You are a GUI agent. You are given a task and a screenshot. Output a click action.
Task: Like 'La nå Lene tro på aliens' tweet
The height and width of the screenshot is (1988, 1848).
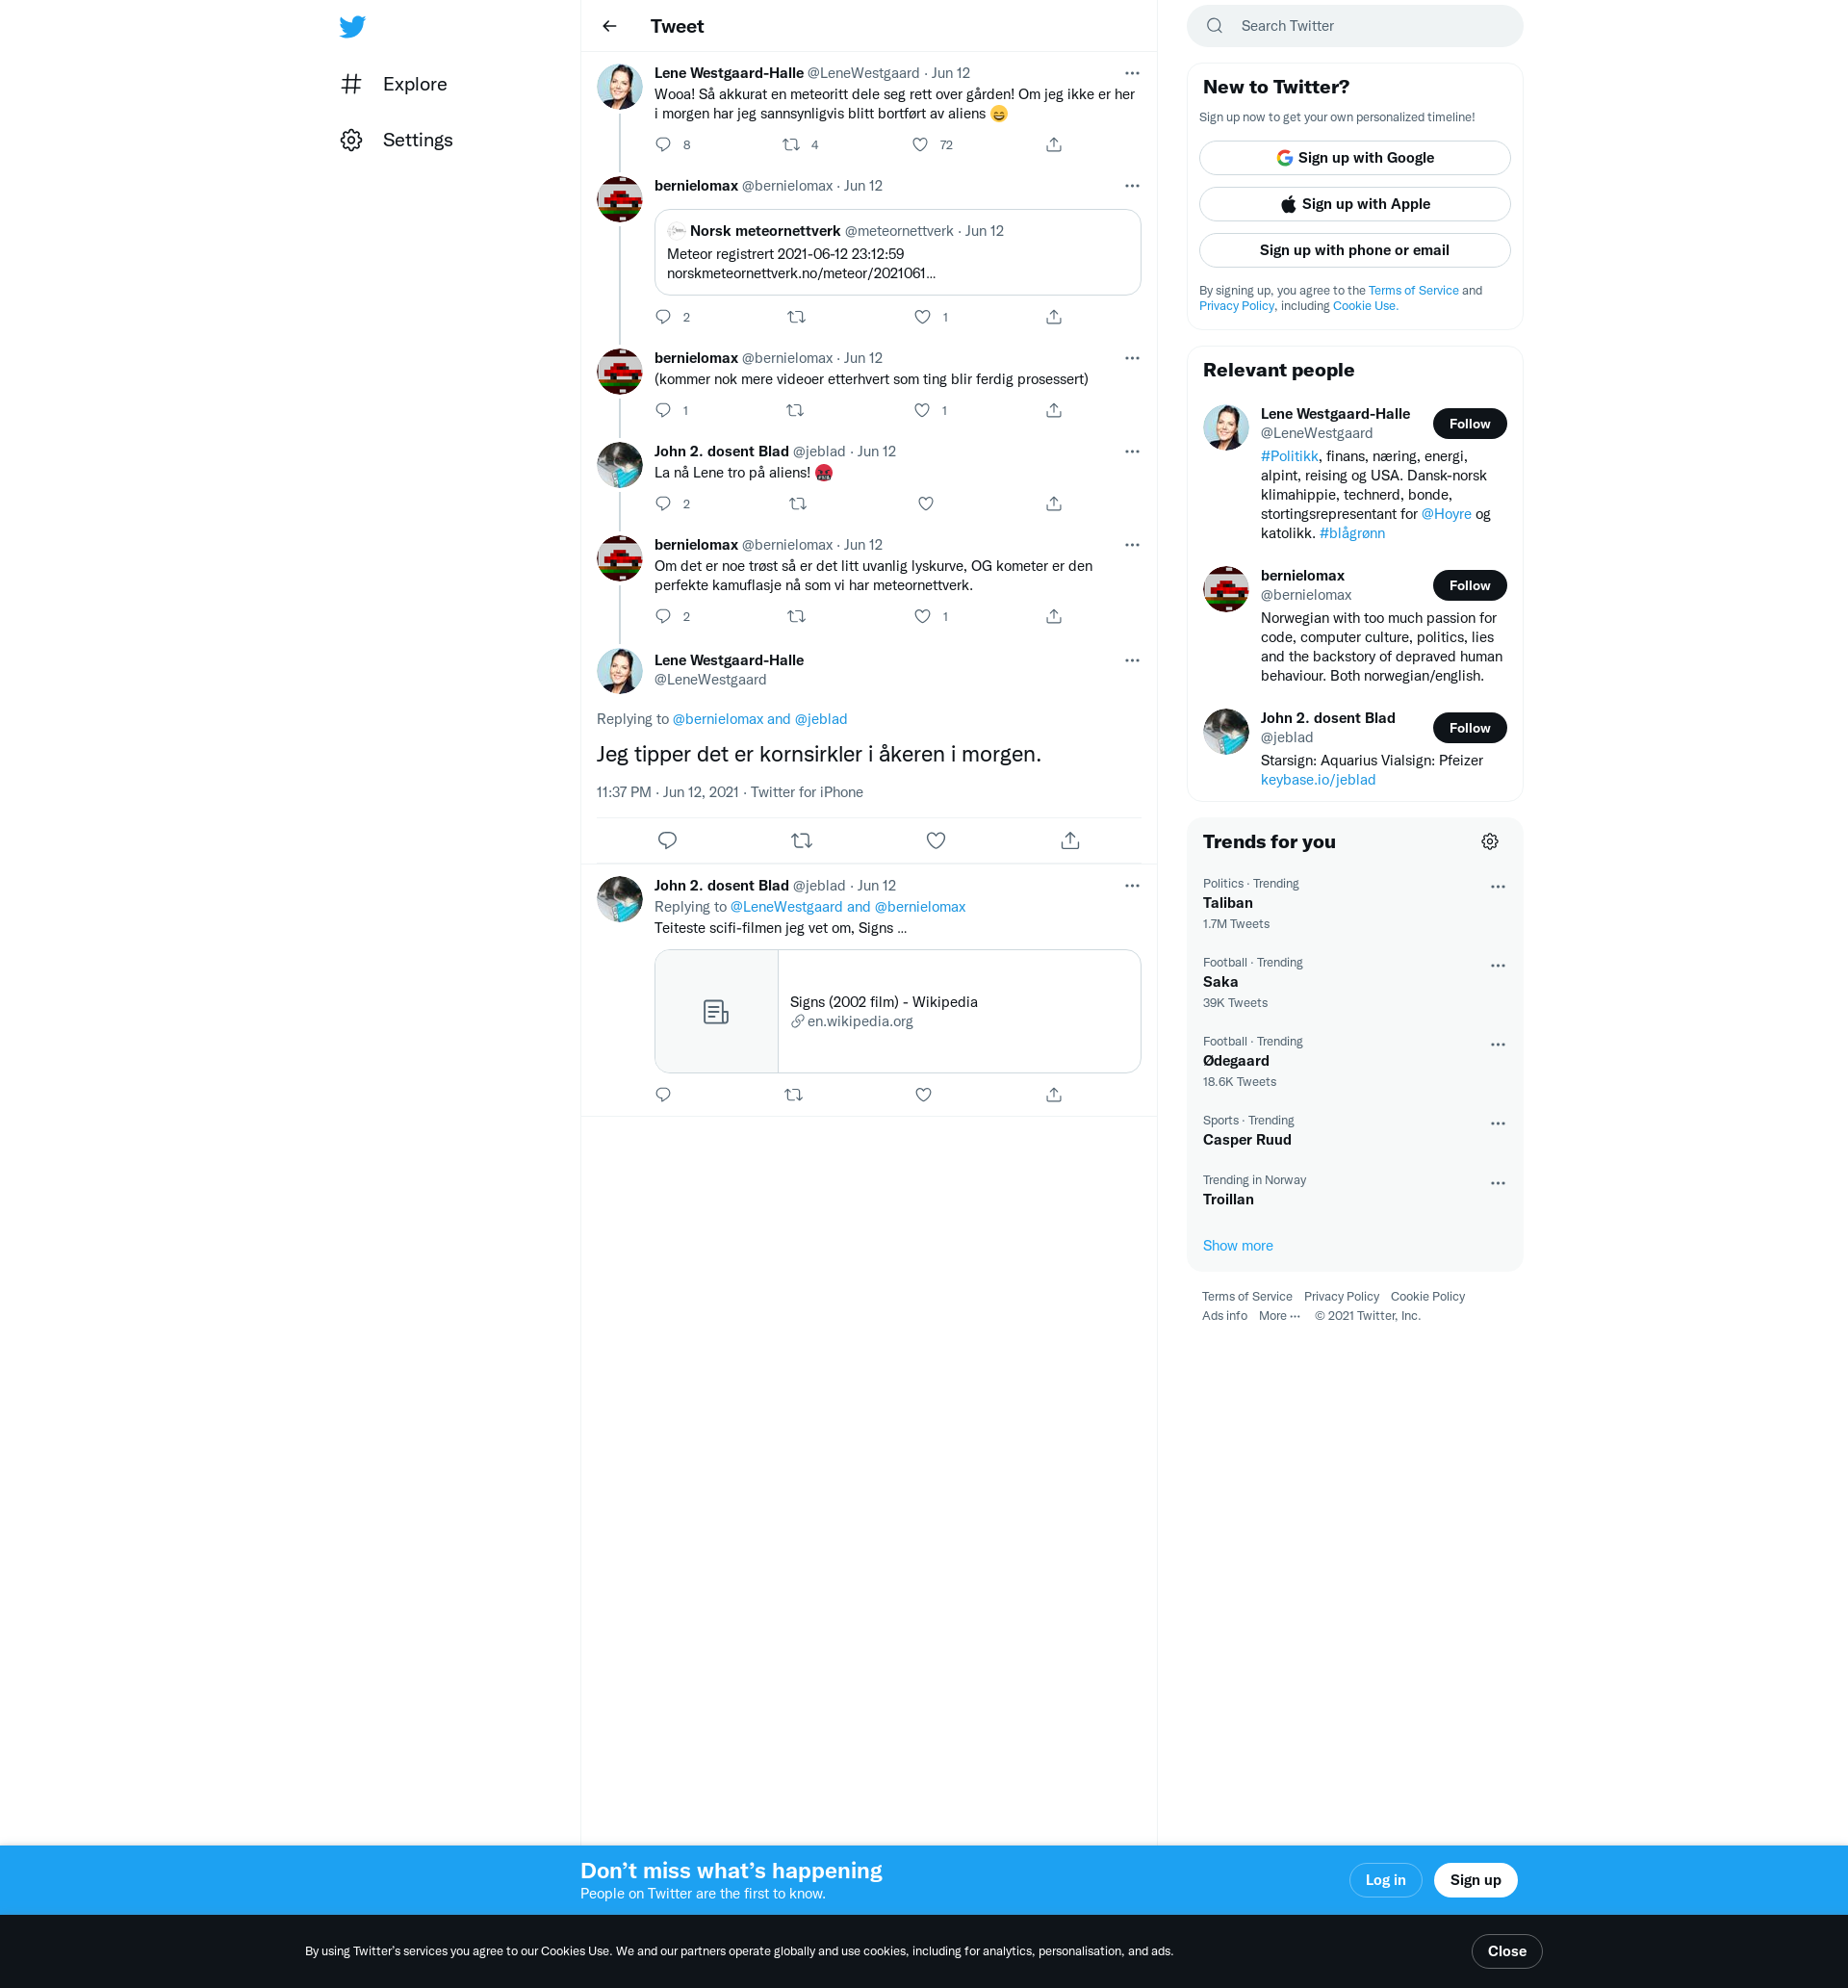coord(926,504)
